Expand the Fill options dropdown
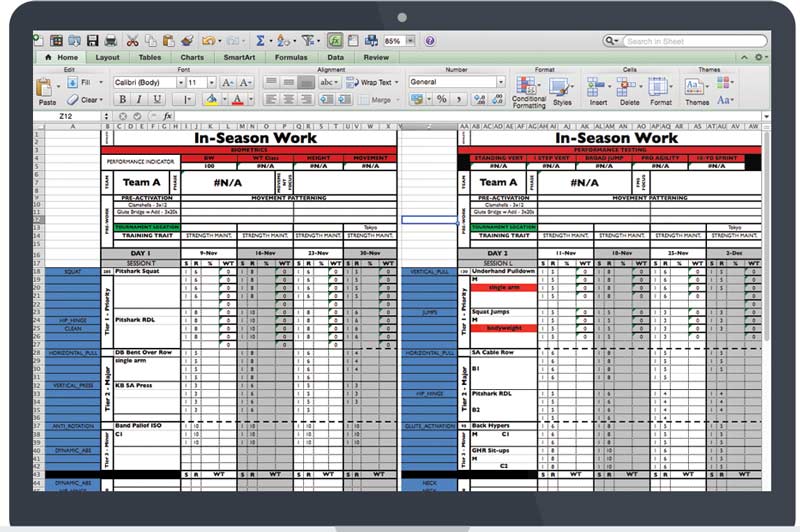Screen dimensions: 800x532 tap(101, 82)
